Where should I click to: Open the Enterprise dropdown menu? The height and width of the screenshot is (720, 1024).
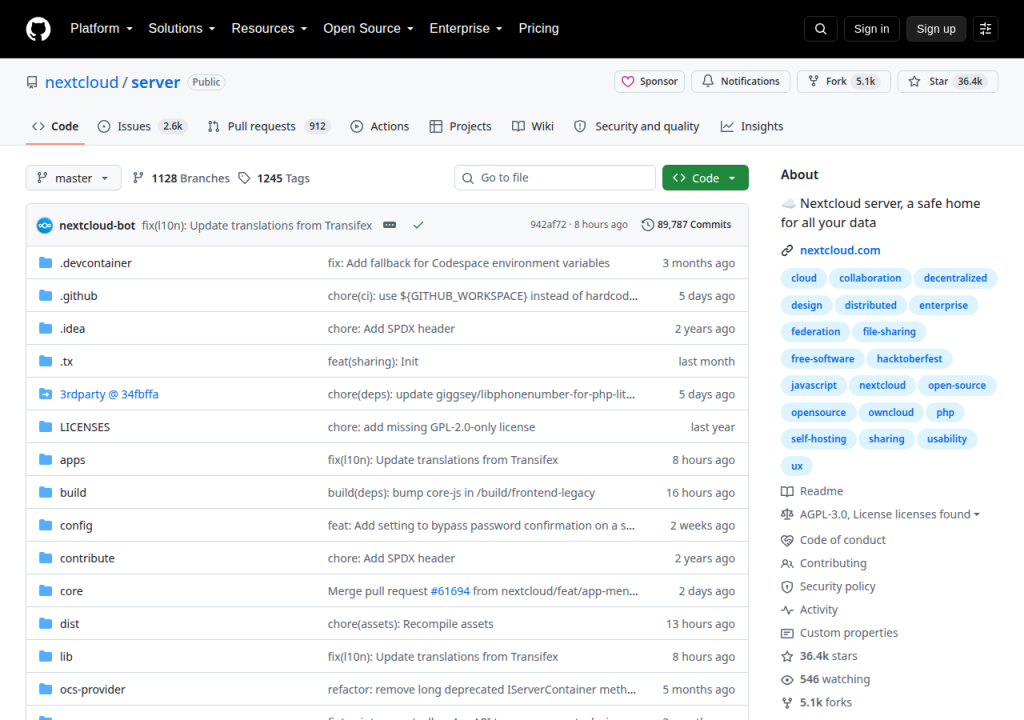pyautogui.click(x=466, y=29)
